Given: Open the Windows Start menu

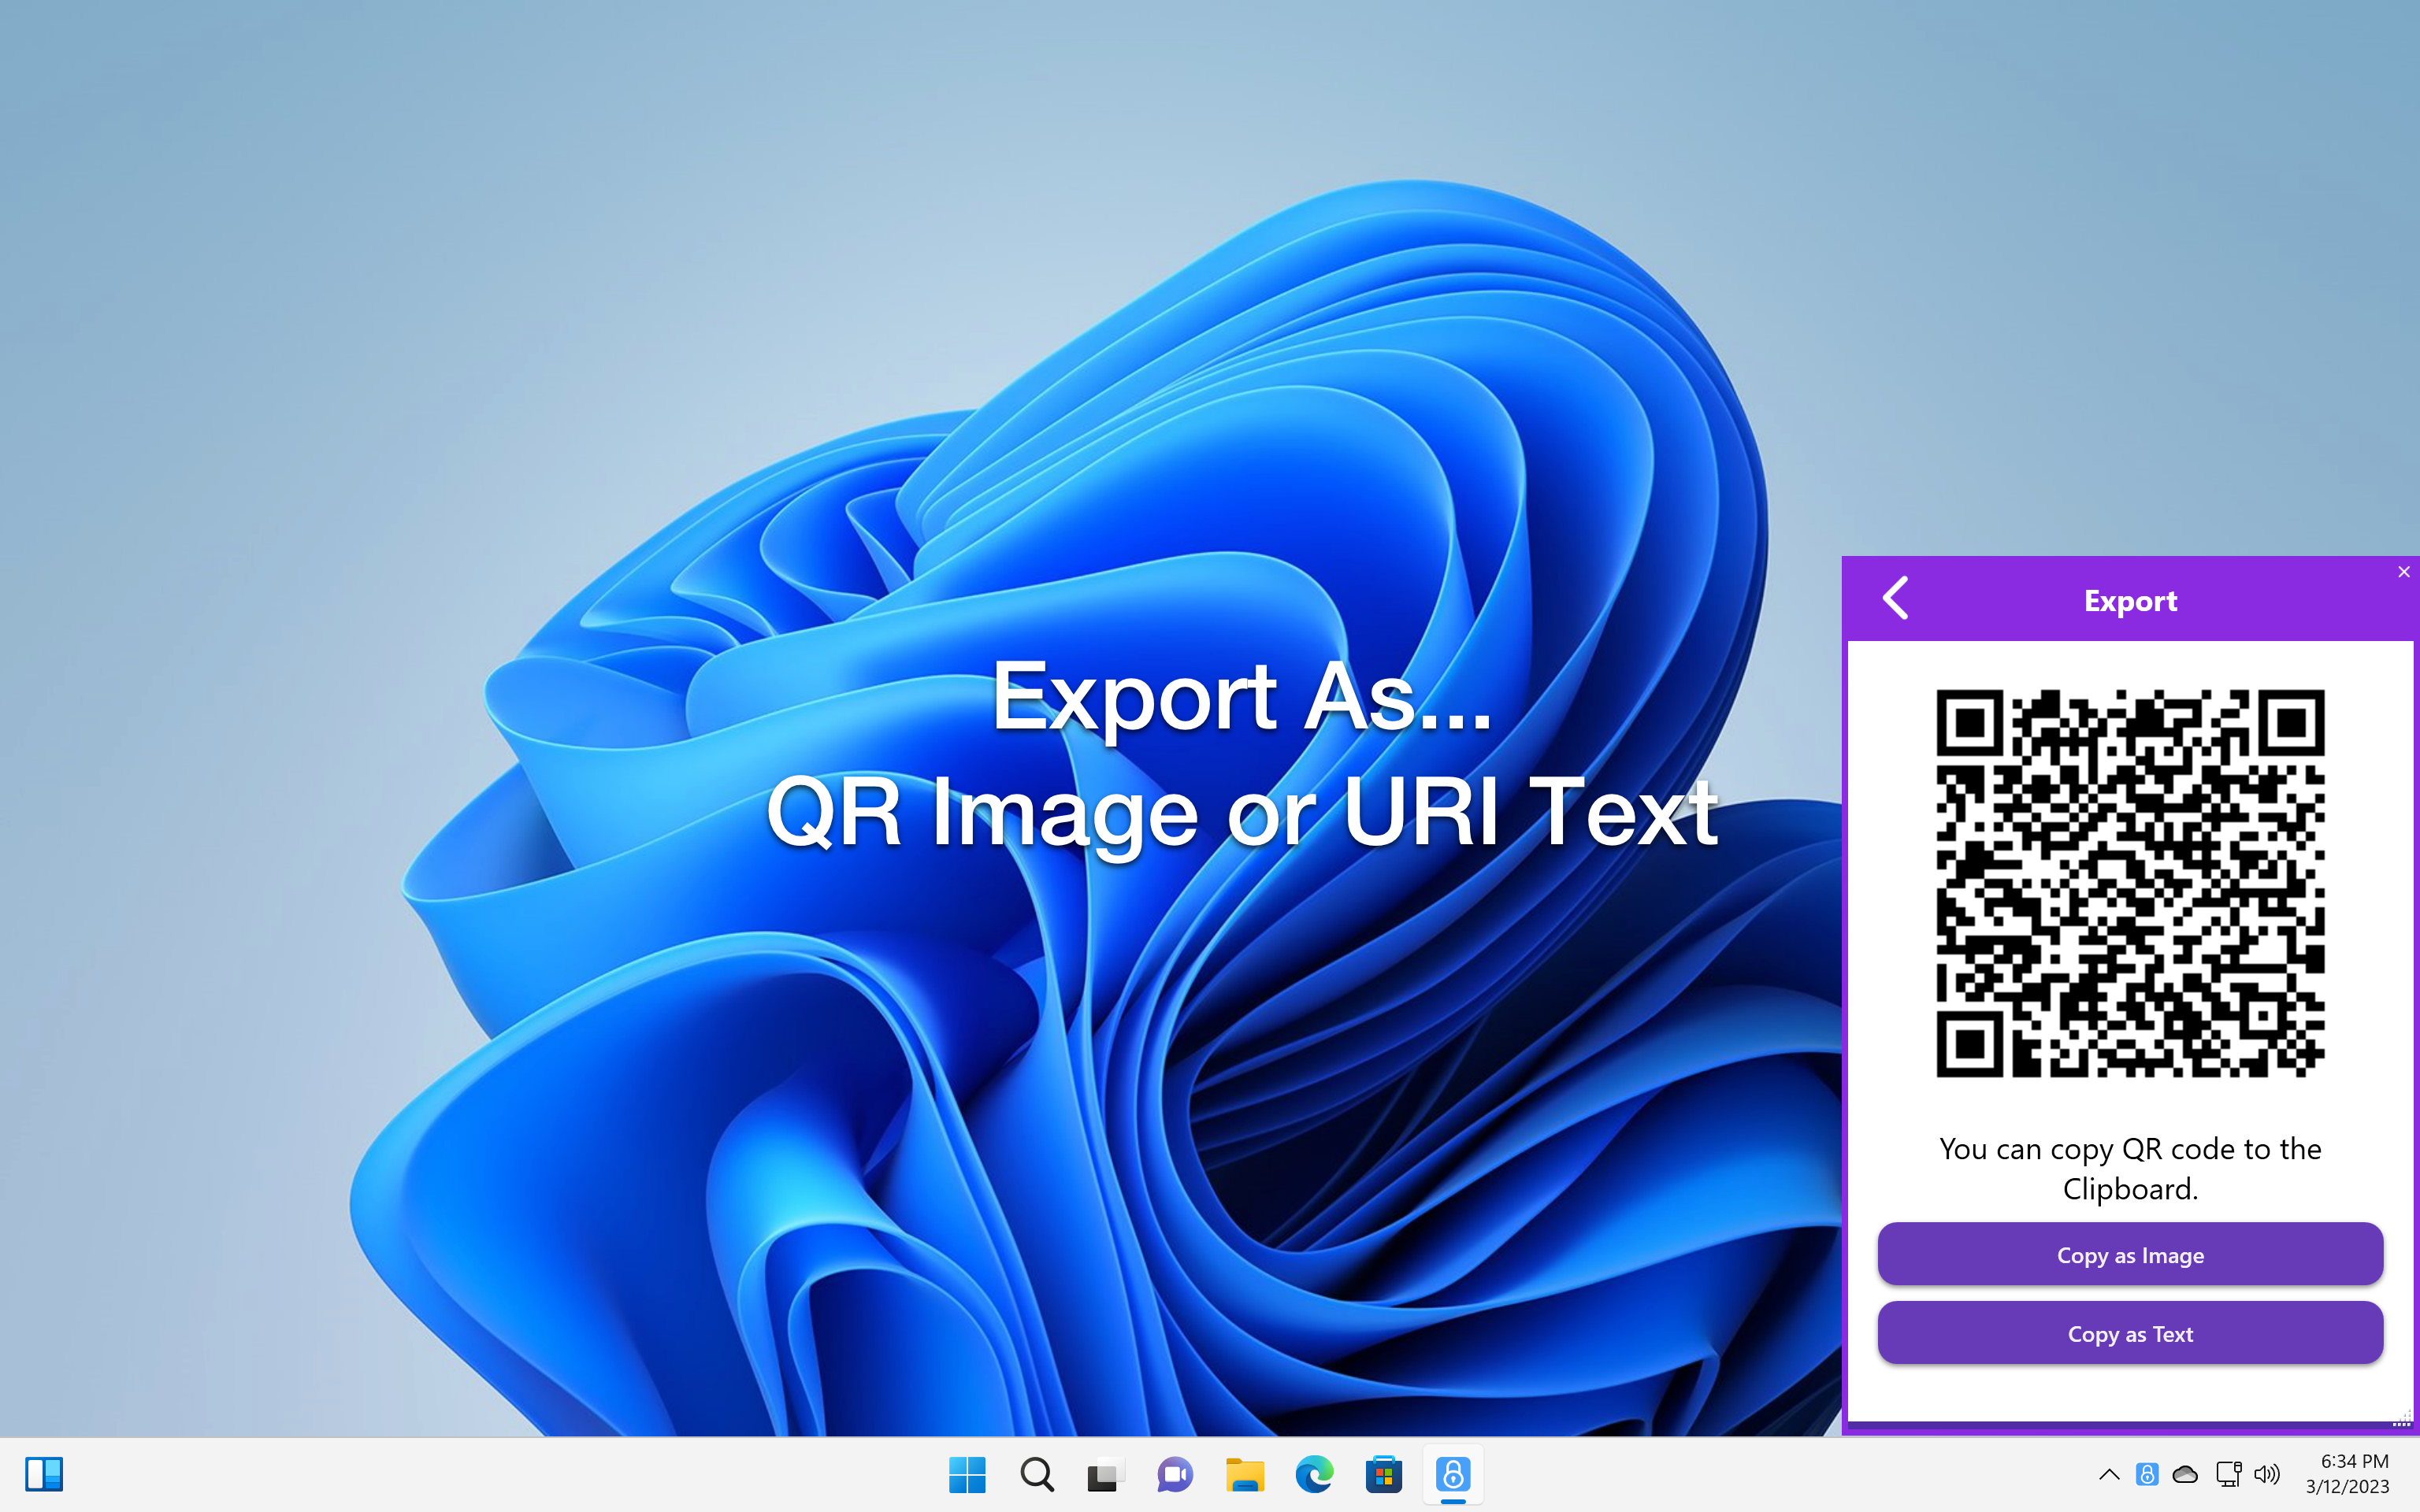Looking at the screenshot, I should pyautogui.click(x=967, y=1474).
